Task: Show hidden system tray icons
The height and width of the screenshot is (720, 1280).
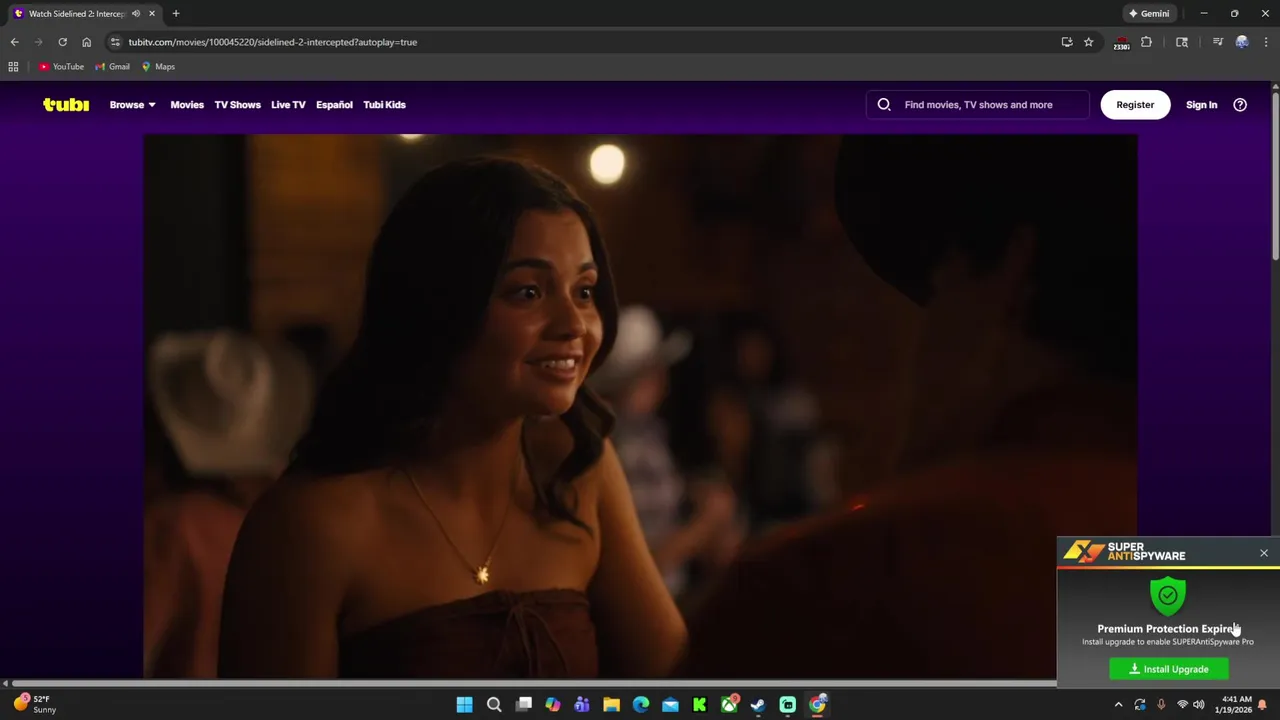Action: (1119, 705)
